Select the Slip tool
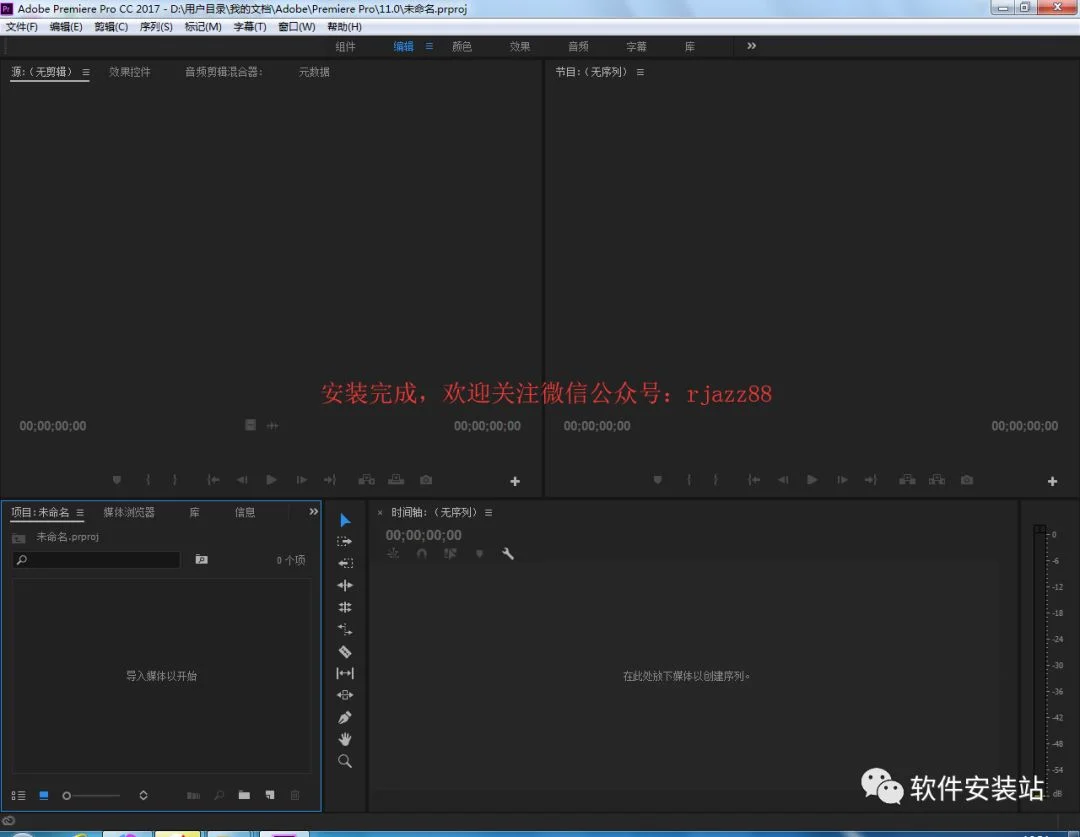 coord(345,673)
